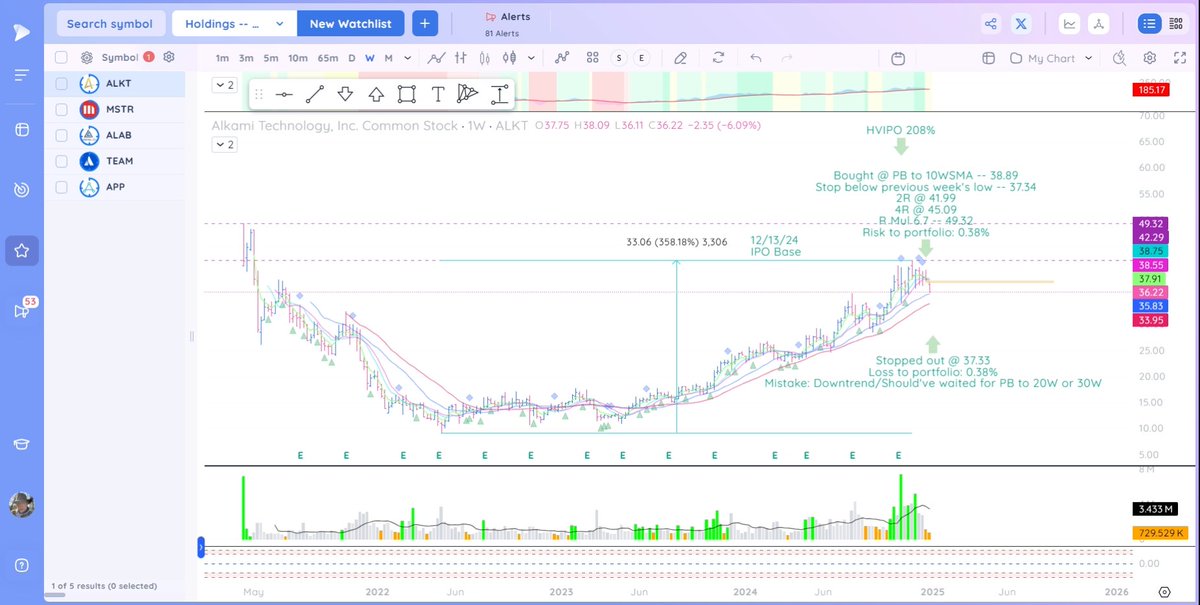
Task: Click the New Watchlist button
Action: point(350,23)
